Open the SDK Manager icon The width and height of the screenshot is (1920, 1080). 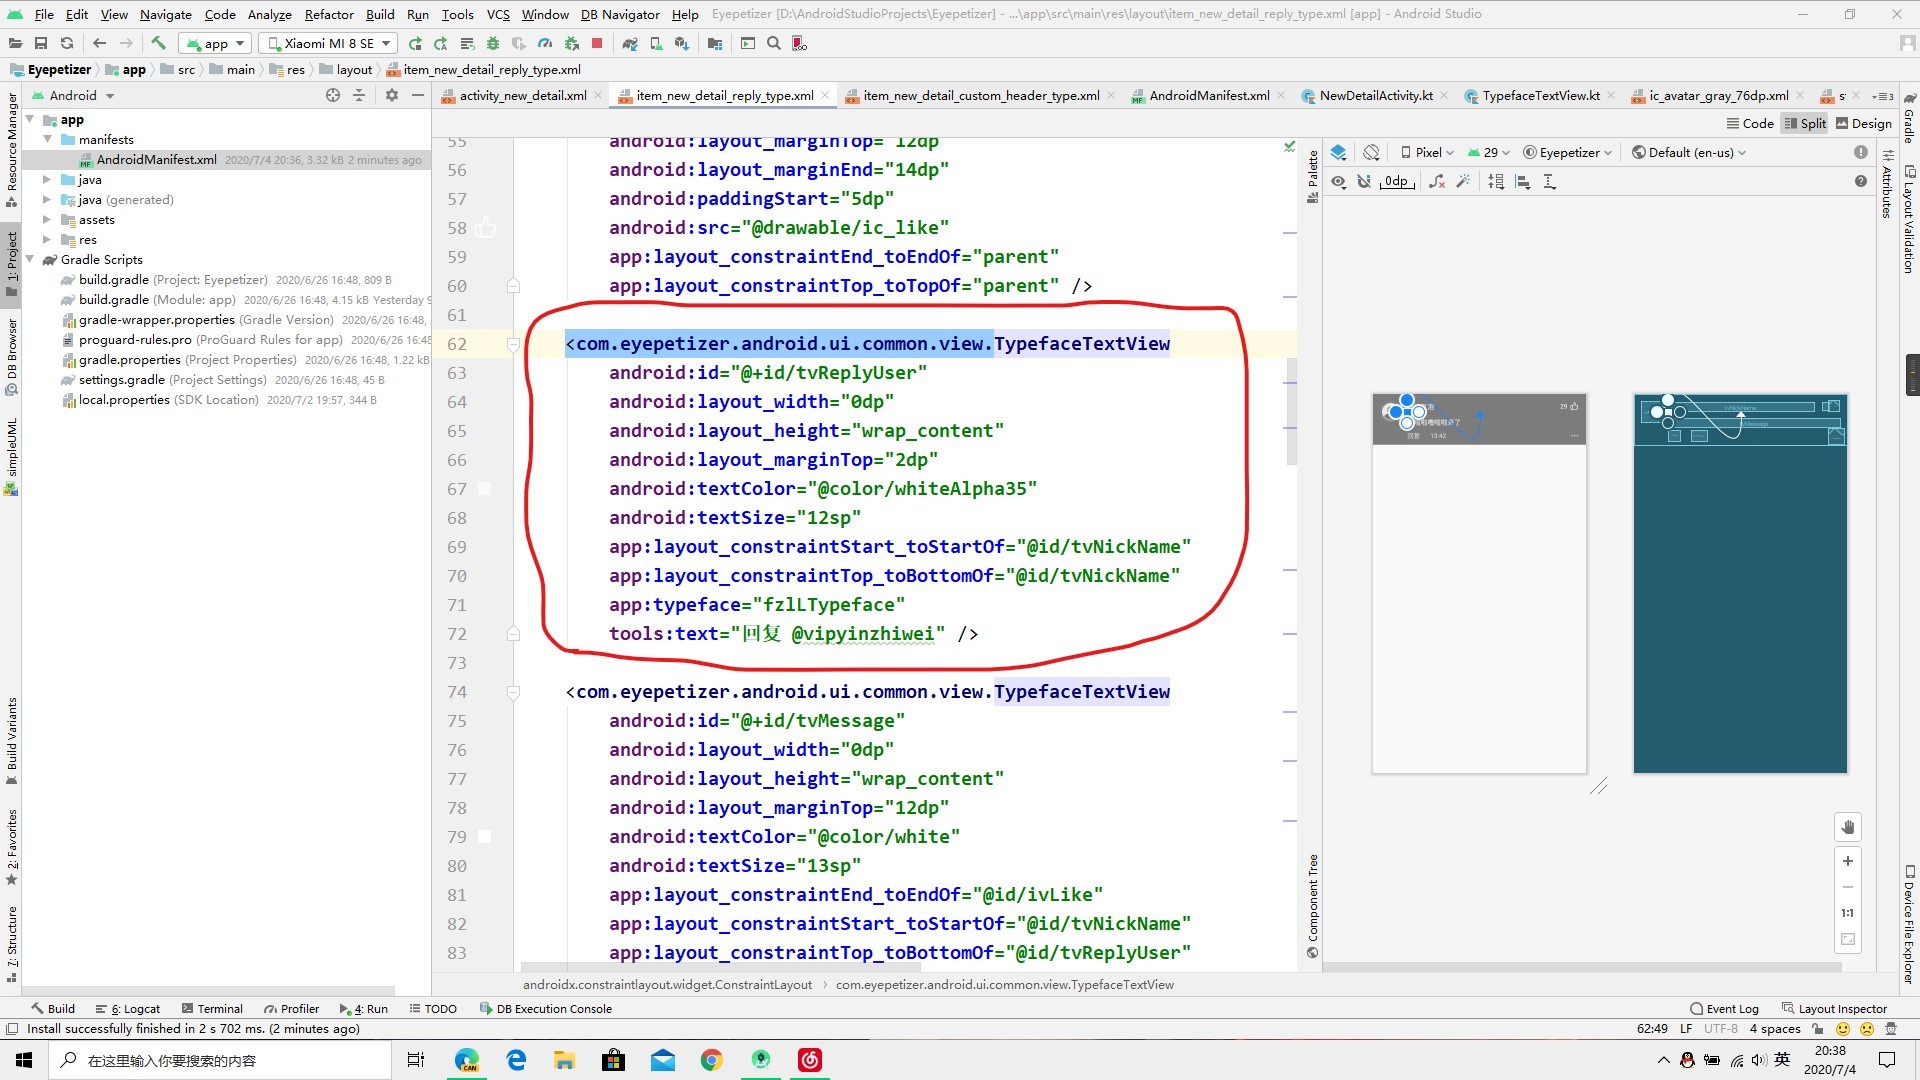coord(682,43)
